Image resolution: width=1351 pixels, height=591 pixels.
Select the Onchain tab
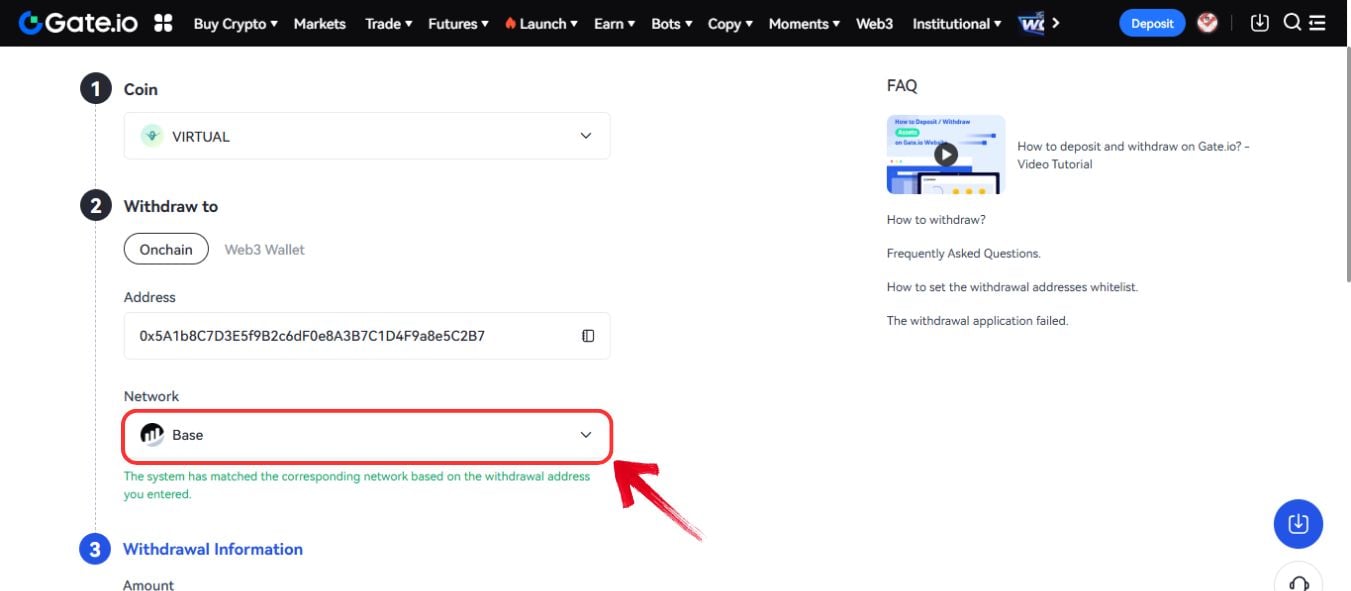tap(166, 249)
